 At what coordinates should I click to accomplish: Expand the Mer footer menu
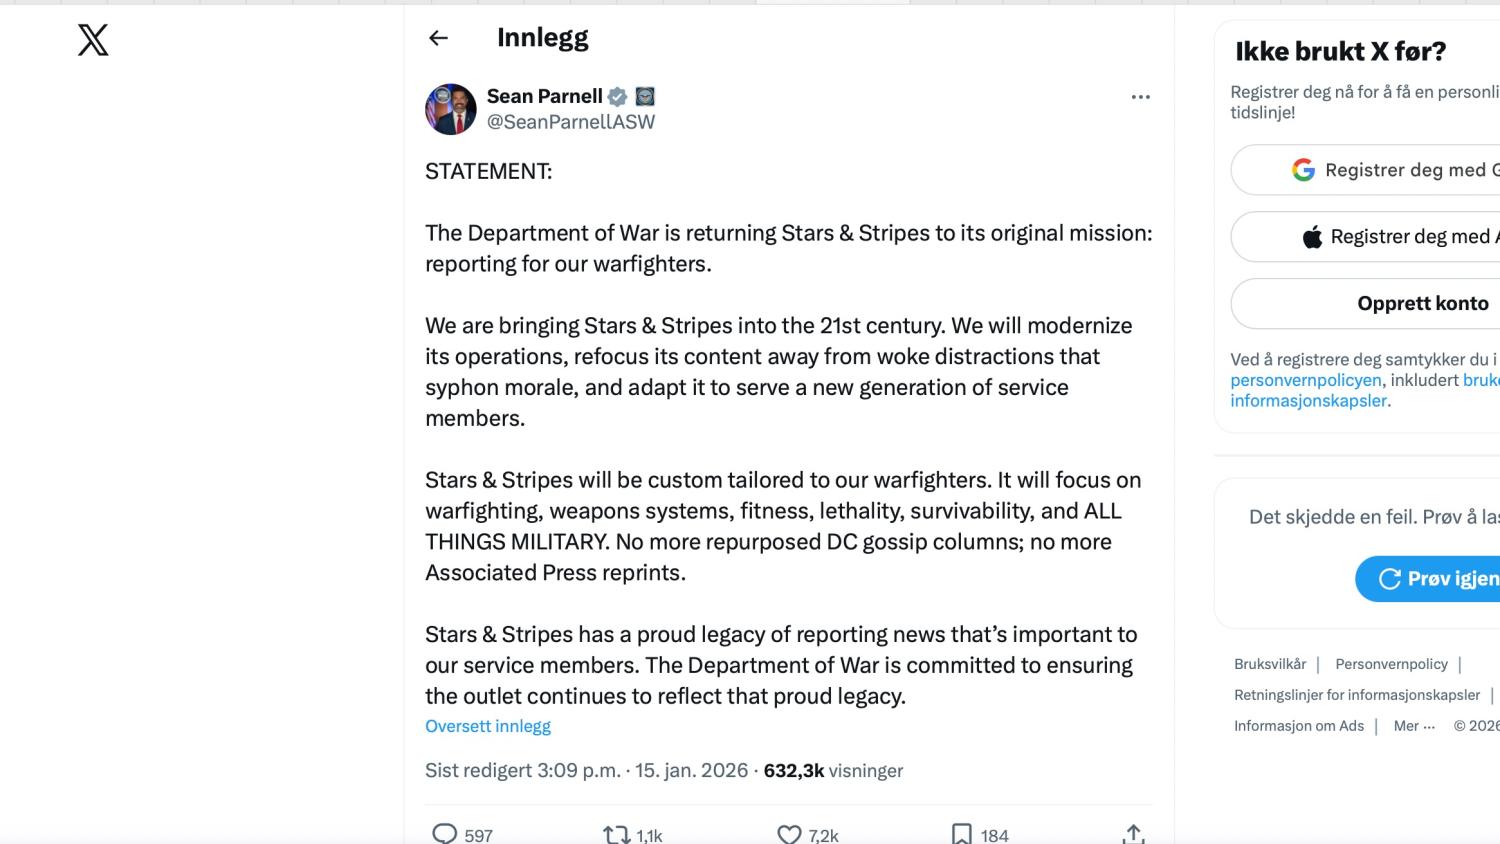[x=1414, y=726]
